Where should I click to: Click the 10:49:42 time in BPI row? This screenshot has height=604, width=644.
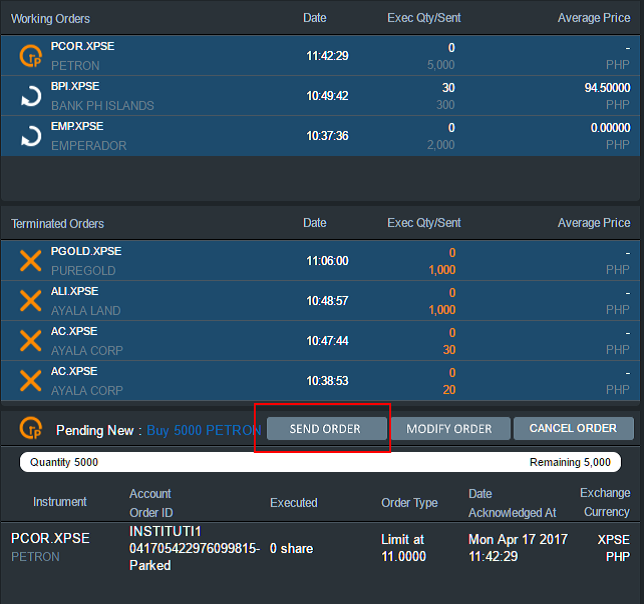327,96
